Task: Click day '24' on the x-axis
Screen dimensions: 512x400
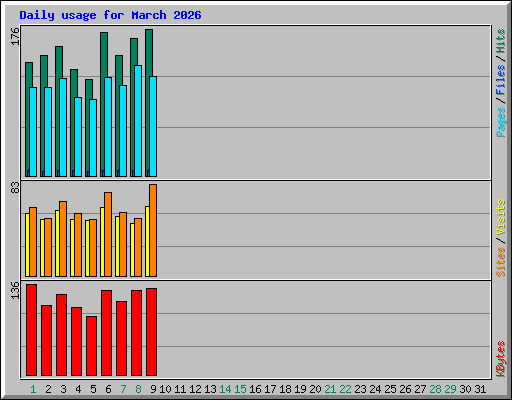Action: (x=375, y=389)
